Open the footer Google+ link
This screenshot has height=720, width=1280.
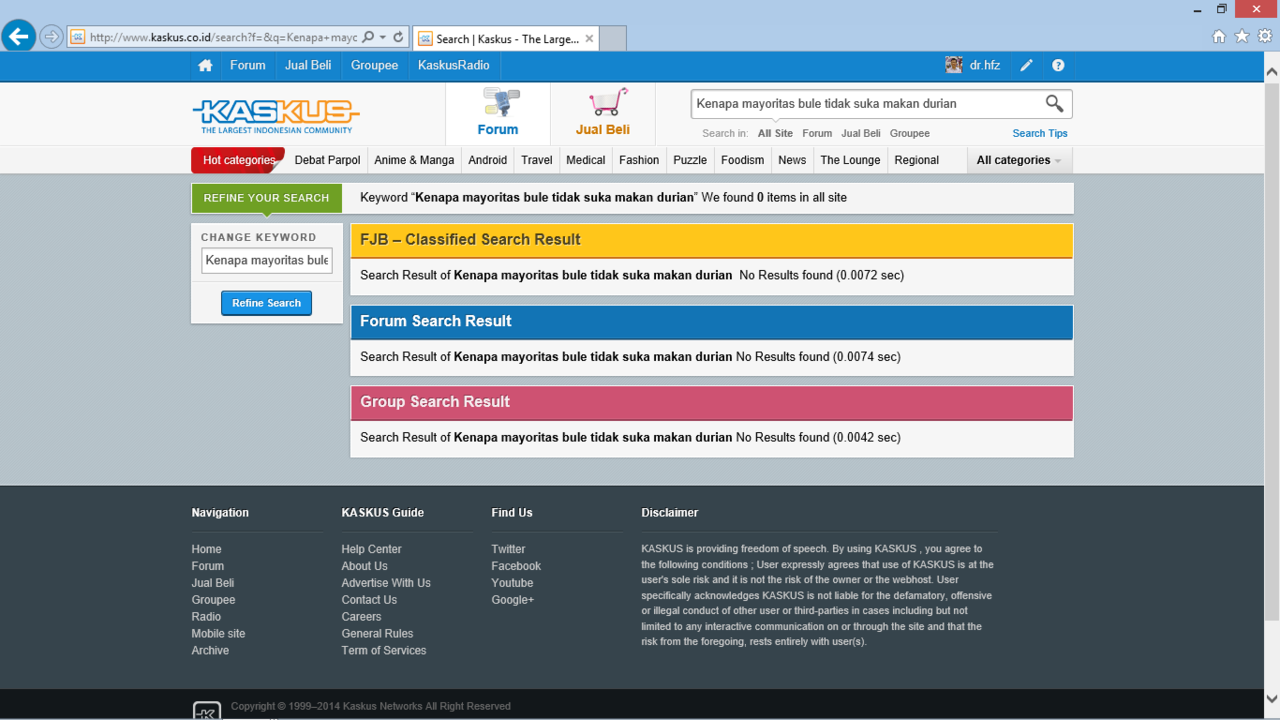tap(513, 600)
